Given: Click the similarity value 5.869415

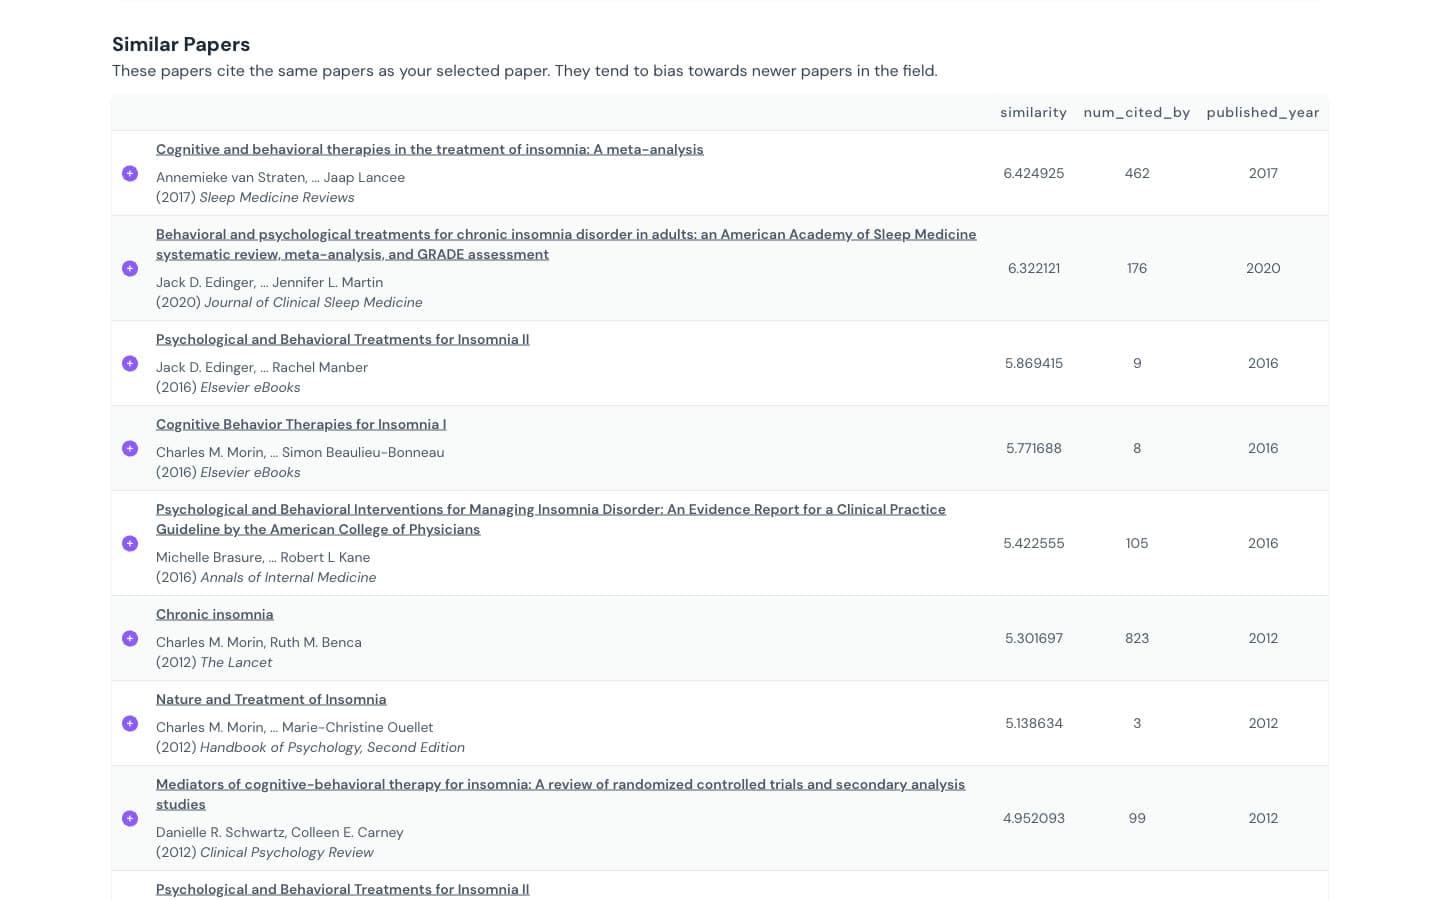Looking at the screenshot, I should pyautogui.click(x=1034, y=363).
